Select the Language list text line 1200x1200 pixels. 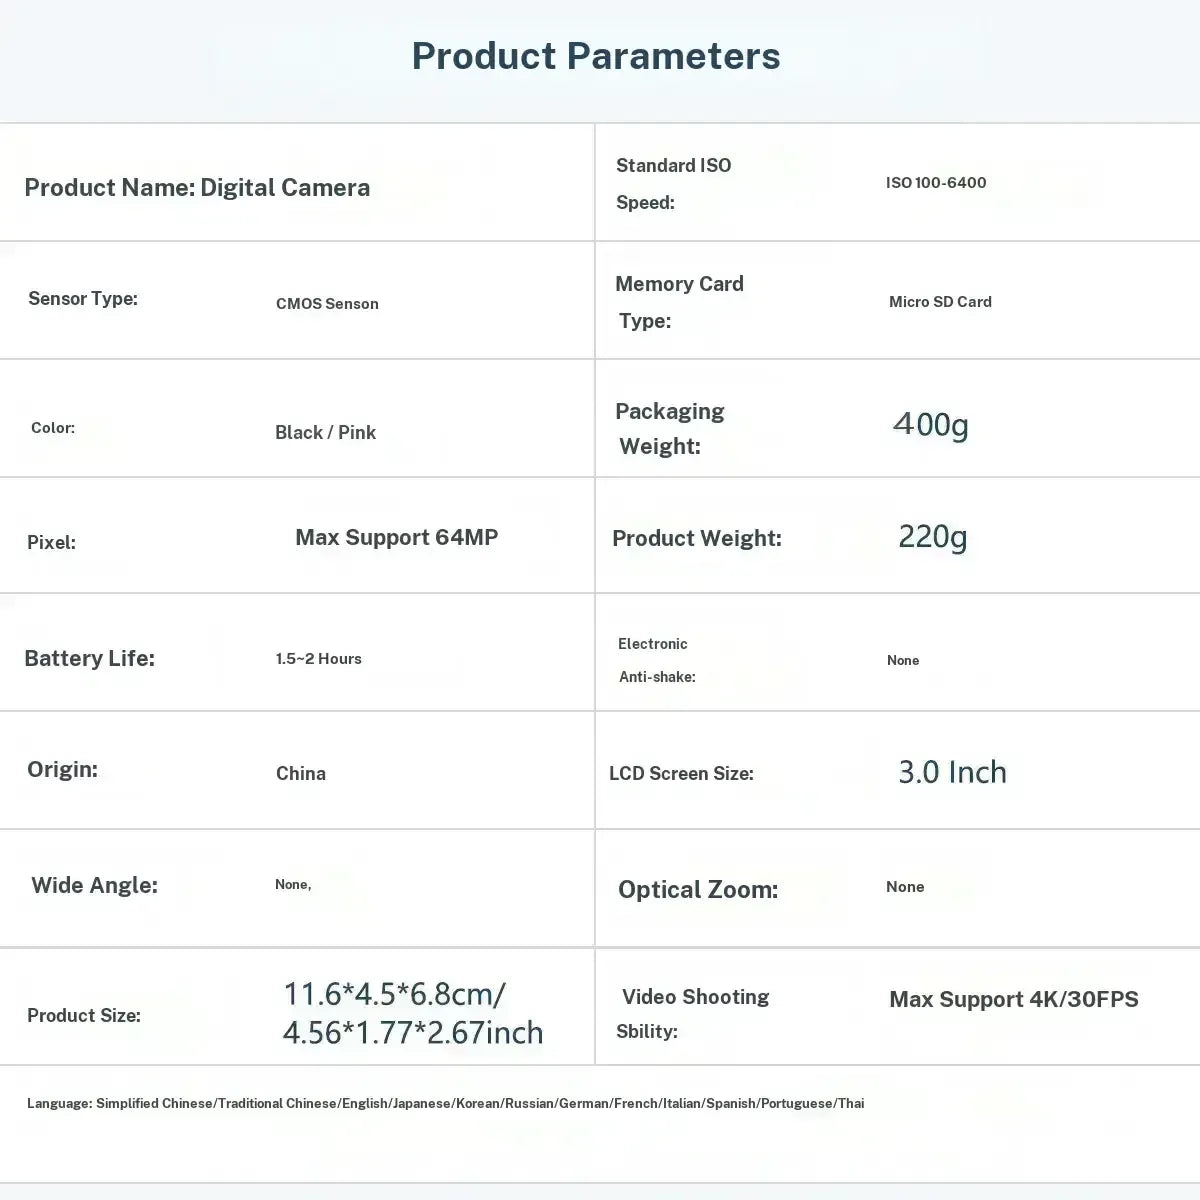click(445, 1103)
